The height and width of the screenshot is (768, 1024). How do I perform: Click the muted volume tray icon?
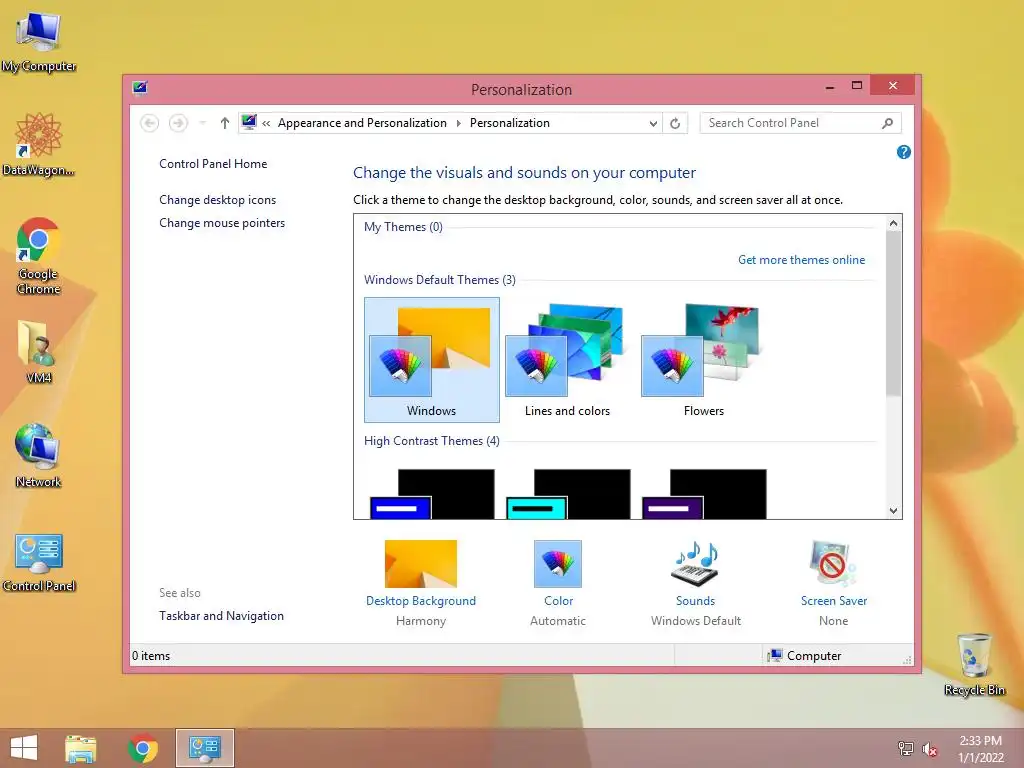click(x=929, y=749)
